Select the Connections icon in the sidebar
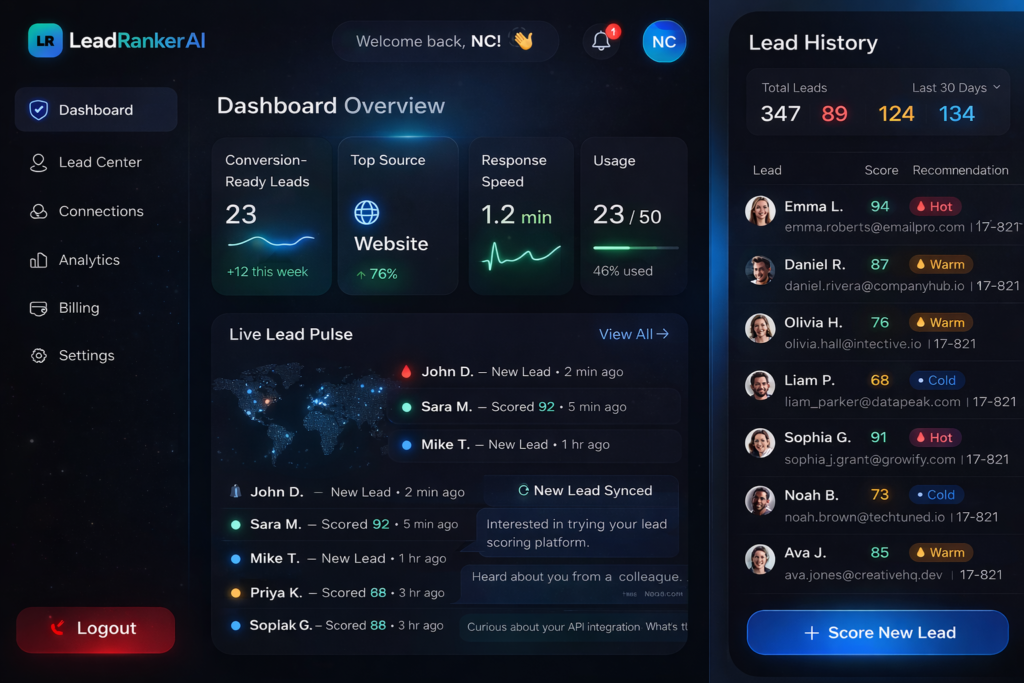The width and height of the screenshot is (1024, 683). click(37, 211)
